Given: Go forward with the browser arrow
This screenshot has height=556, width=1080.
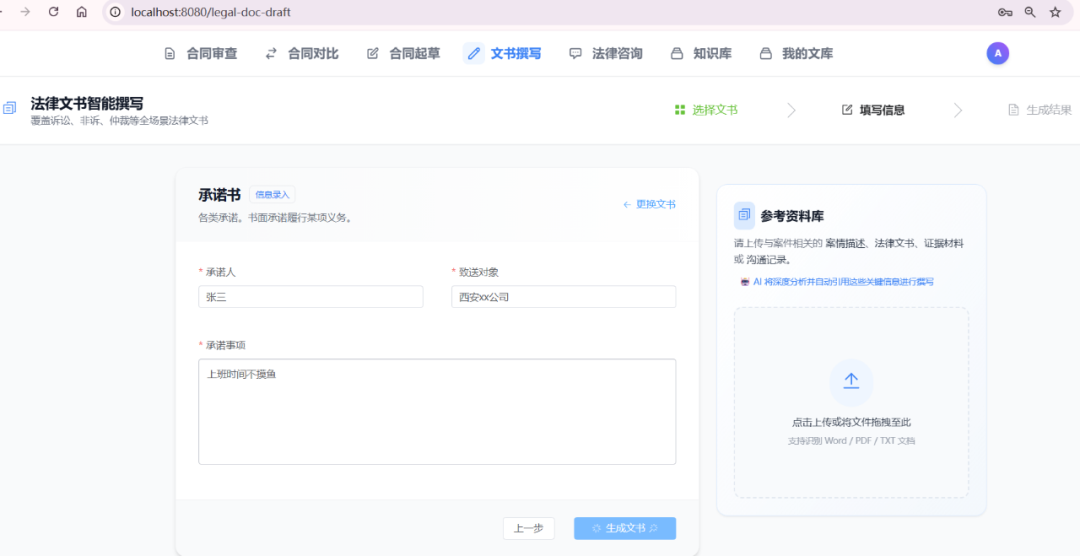Looking at the screenshot, I should tap(25, 12).
